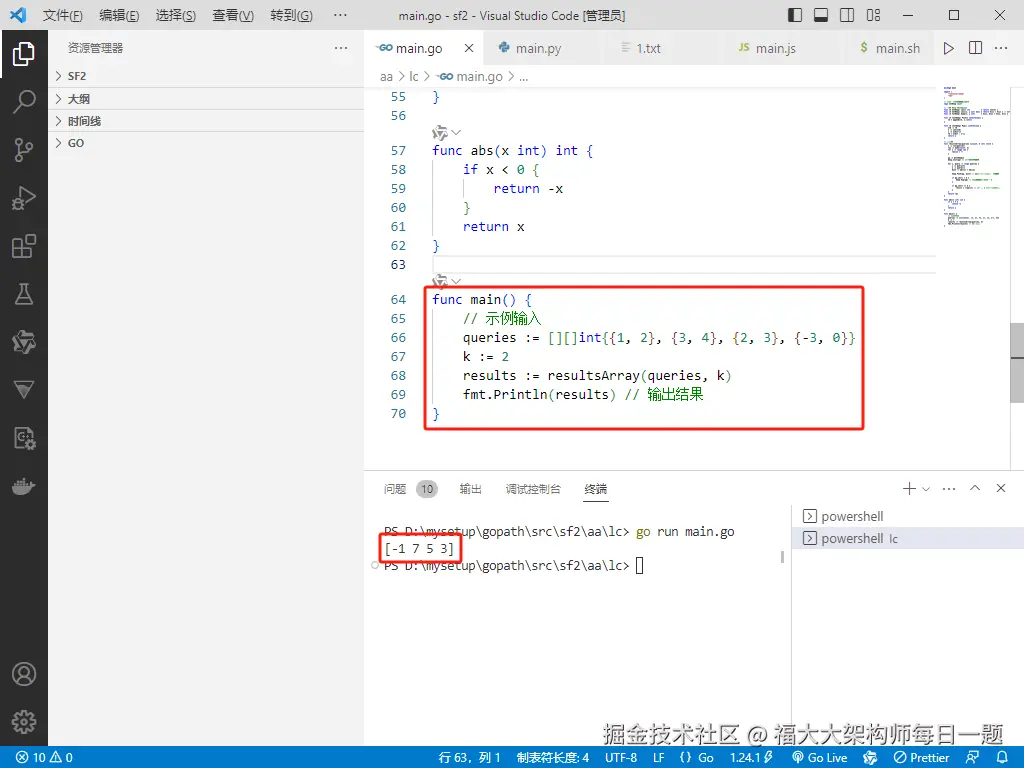The height and width of the screenshot is (768, 1024).
Task: Maximize the panel with up chevron
Action: point(975,488)
